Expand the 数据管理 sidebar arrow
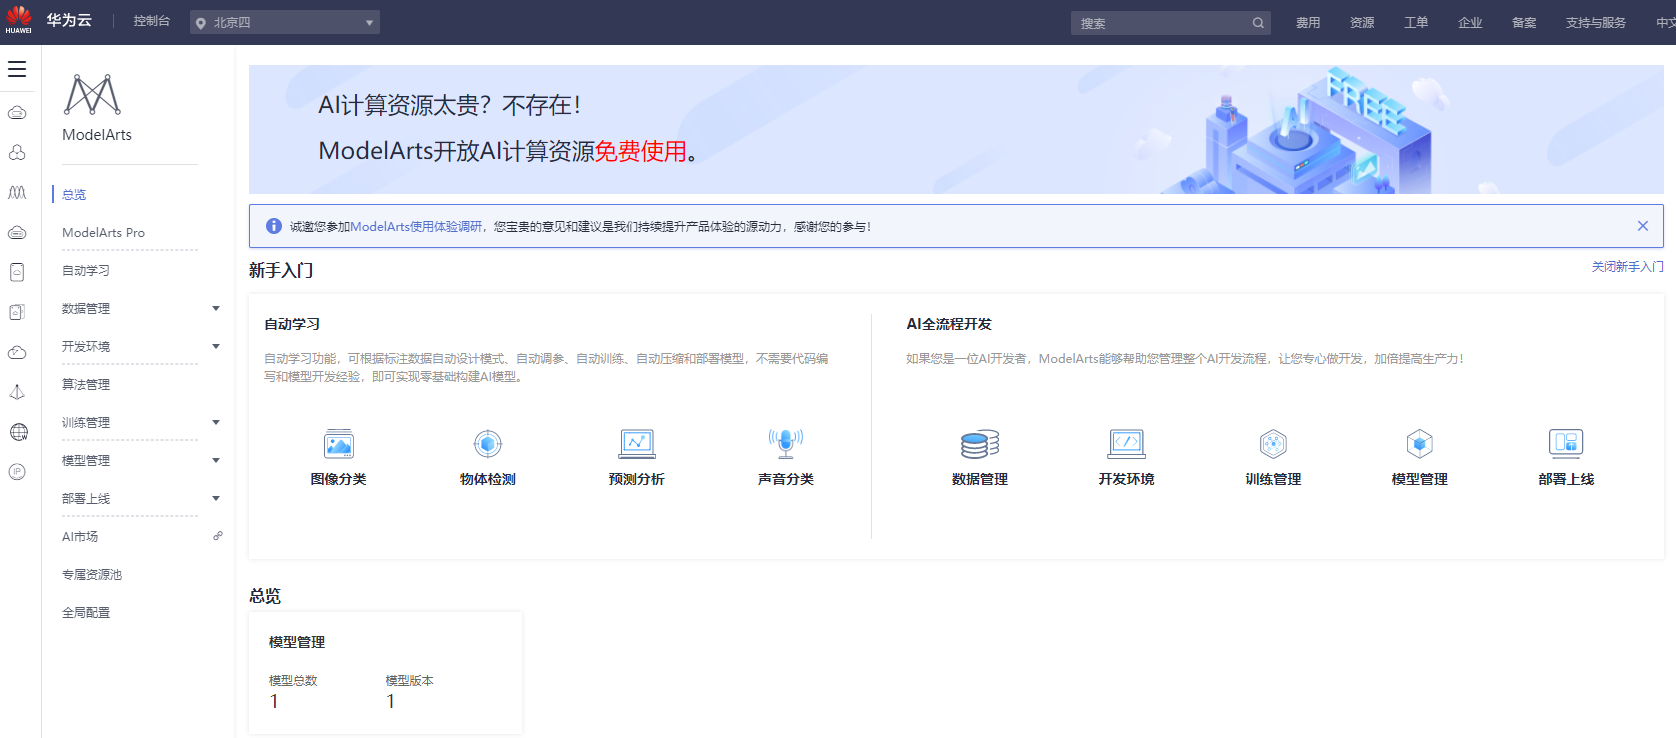Viewport: 1676px width, 738px height. tap(216, 308)
